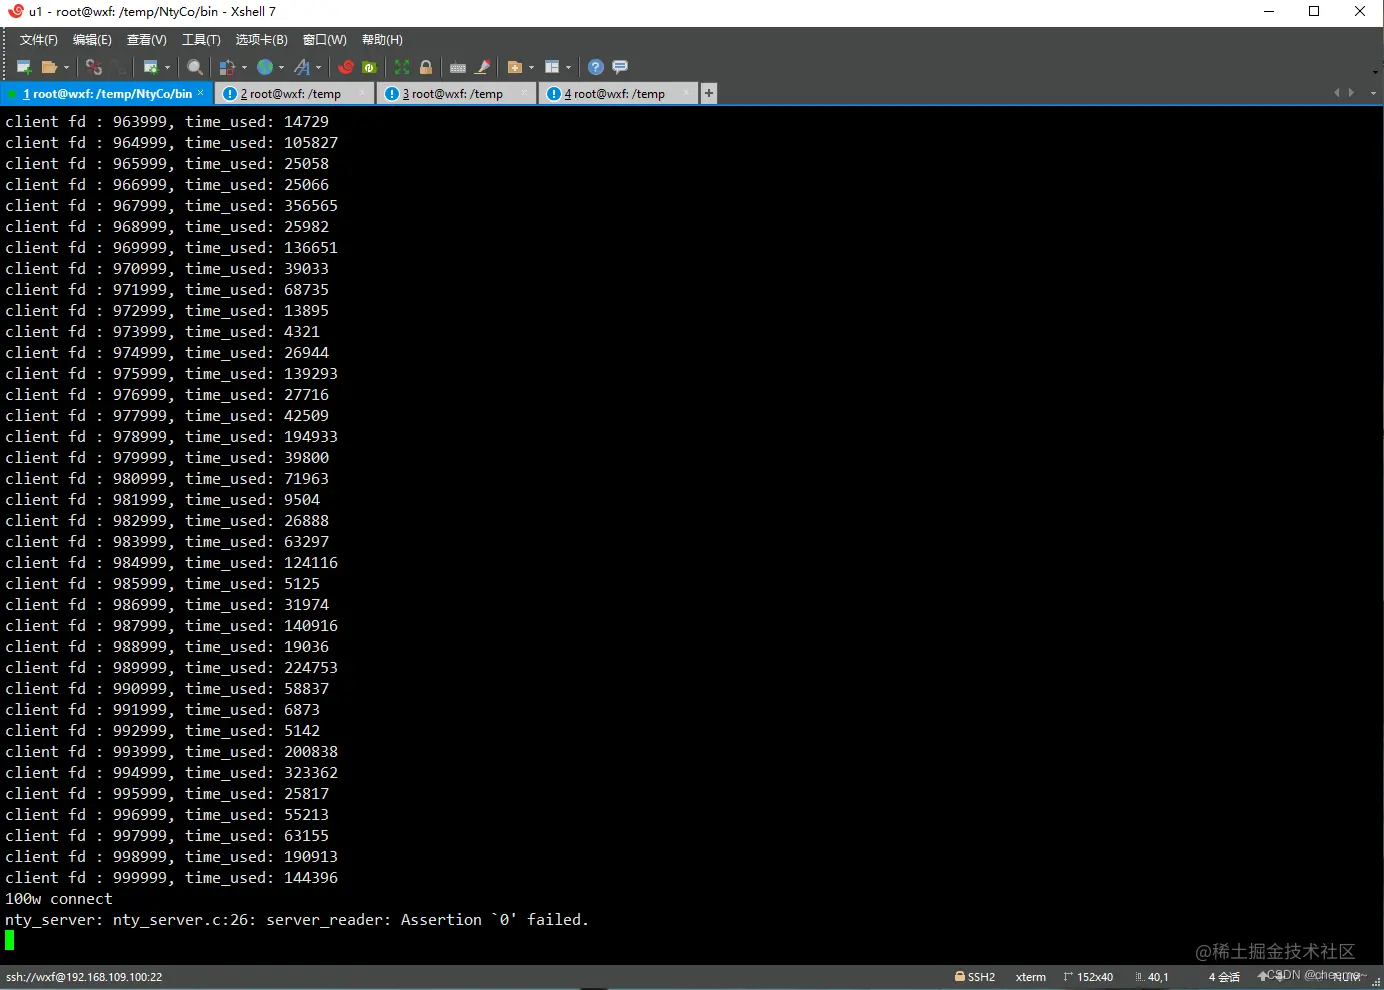Select tab 1 root@wxf: /temp/NtyCo/bin

[106, 94]
